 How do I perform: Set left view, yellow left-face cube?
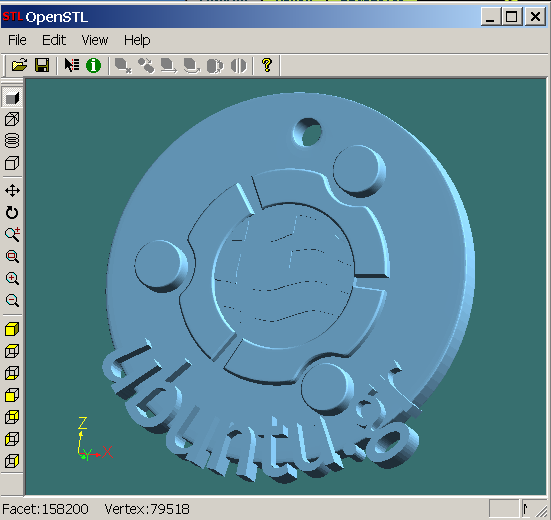pos(12,439)
